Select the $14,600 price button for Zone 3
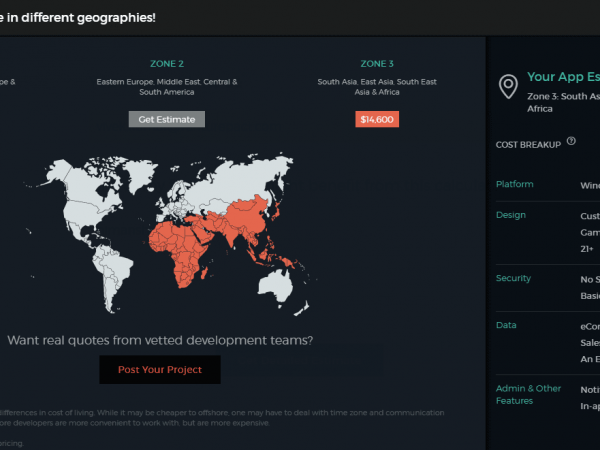Screen dimensions: 600x450 click(x=377, y=119)
